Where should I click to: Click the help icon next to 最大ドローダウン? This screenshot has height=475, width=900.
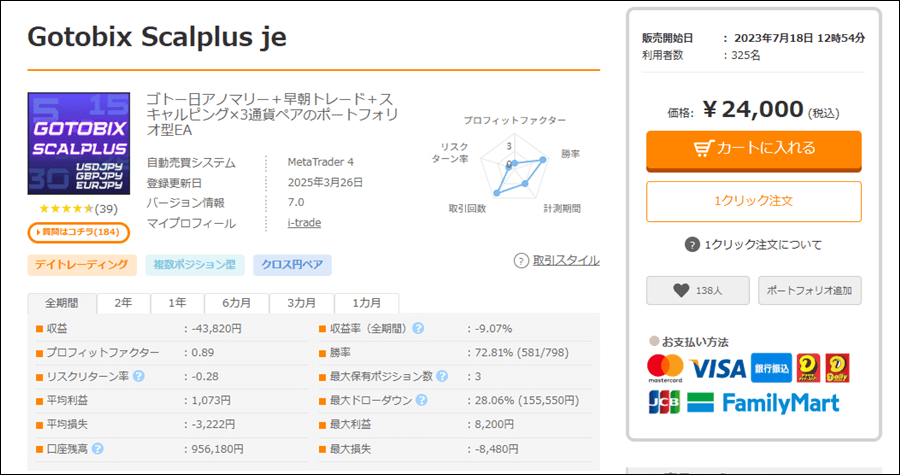(421, 400)
